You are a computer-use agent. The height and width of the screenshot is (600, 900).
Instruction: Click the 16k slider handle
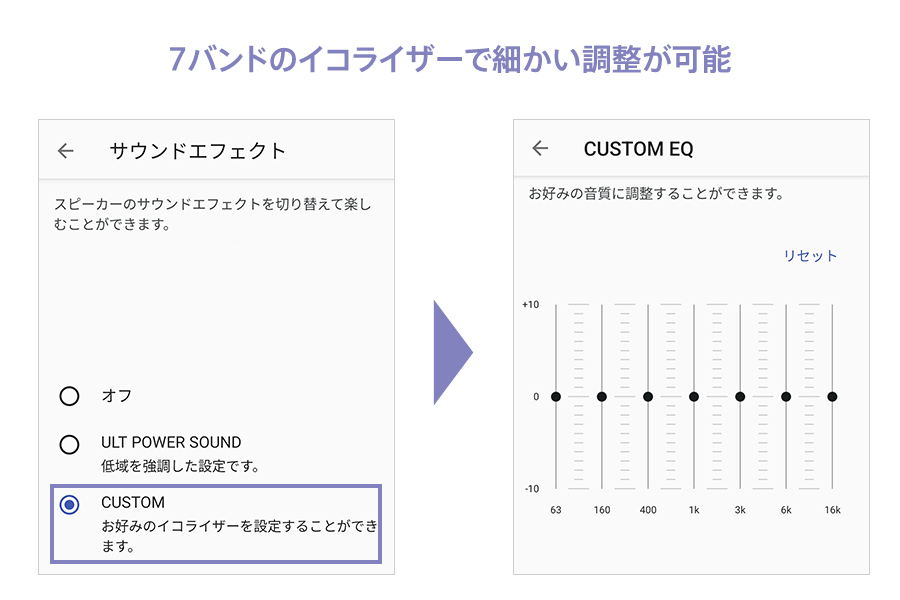coord(832,397)
